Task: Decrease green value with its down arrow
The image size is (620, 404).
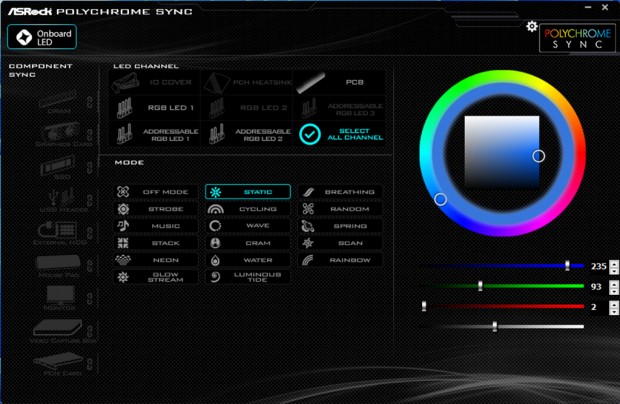Action: point(614,291)
